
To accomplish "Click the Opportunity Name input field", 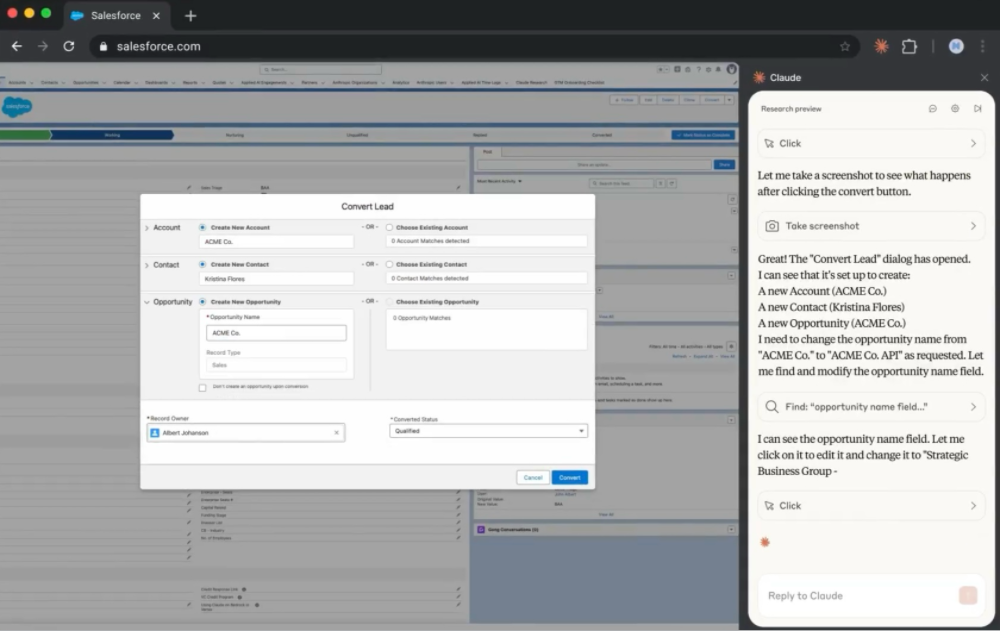I will tap(276, 333).
